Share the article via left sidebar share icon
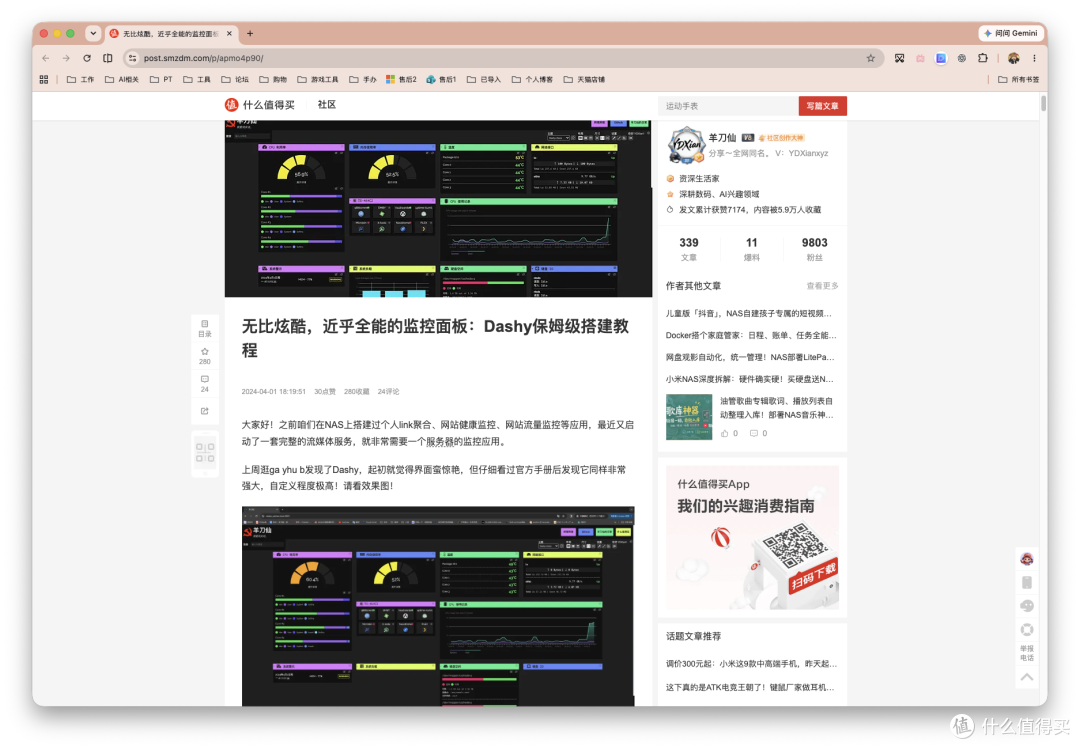This screenshot has width=1080, height=749. 205,411
